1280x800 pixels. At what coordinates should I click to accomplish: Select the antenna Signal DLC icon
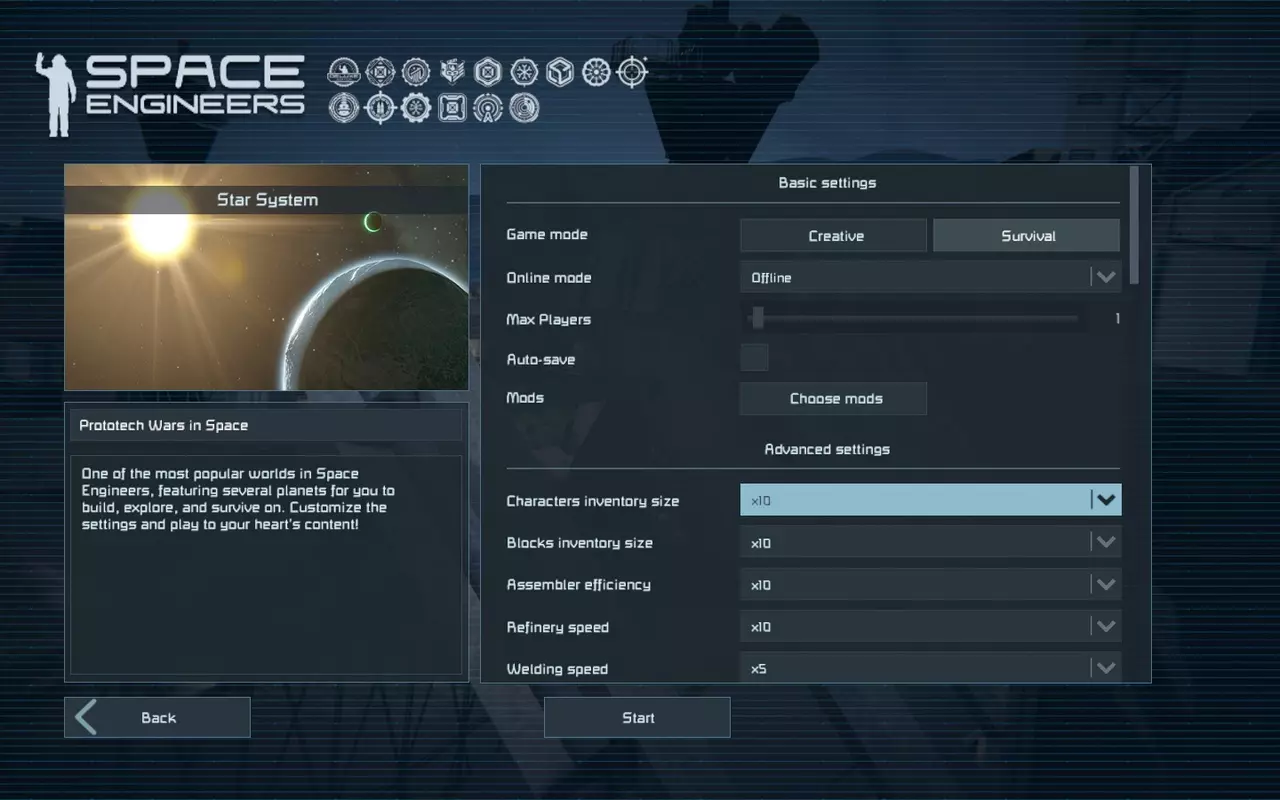click(x=488, y=107)
